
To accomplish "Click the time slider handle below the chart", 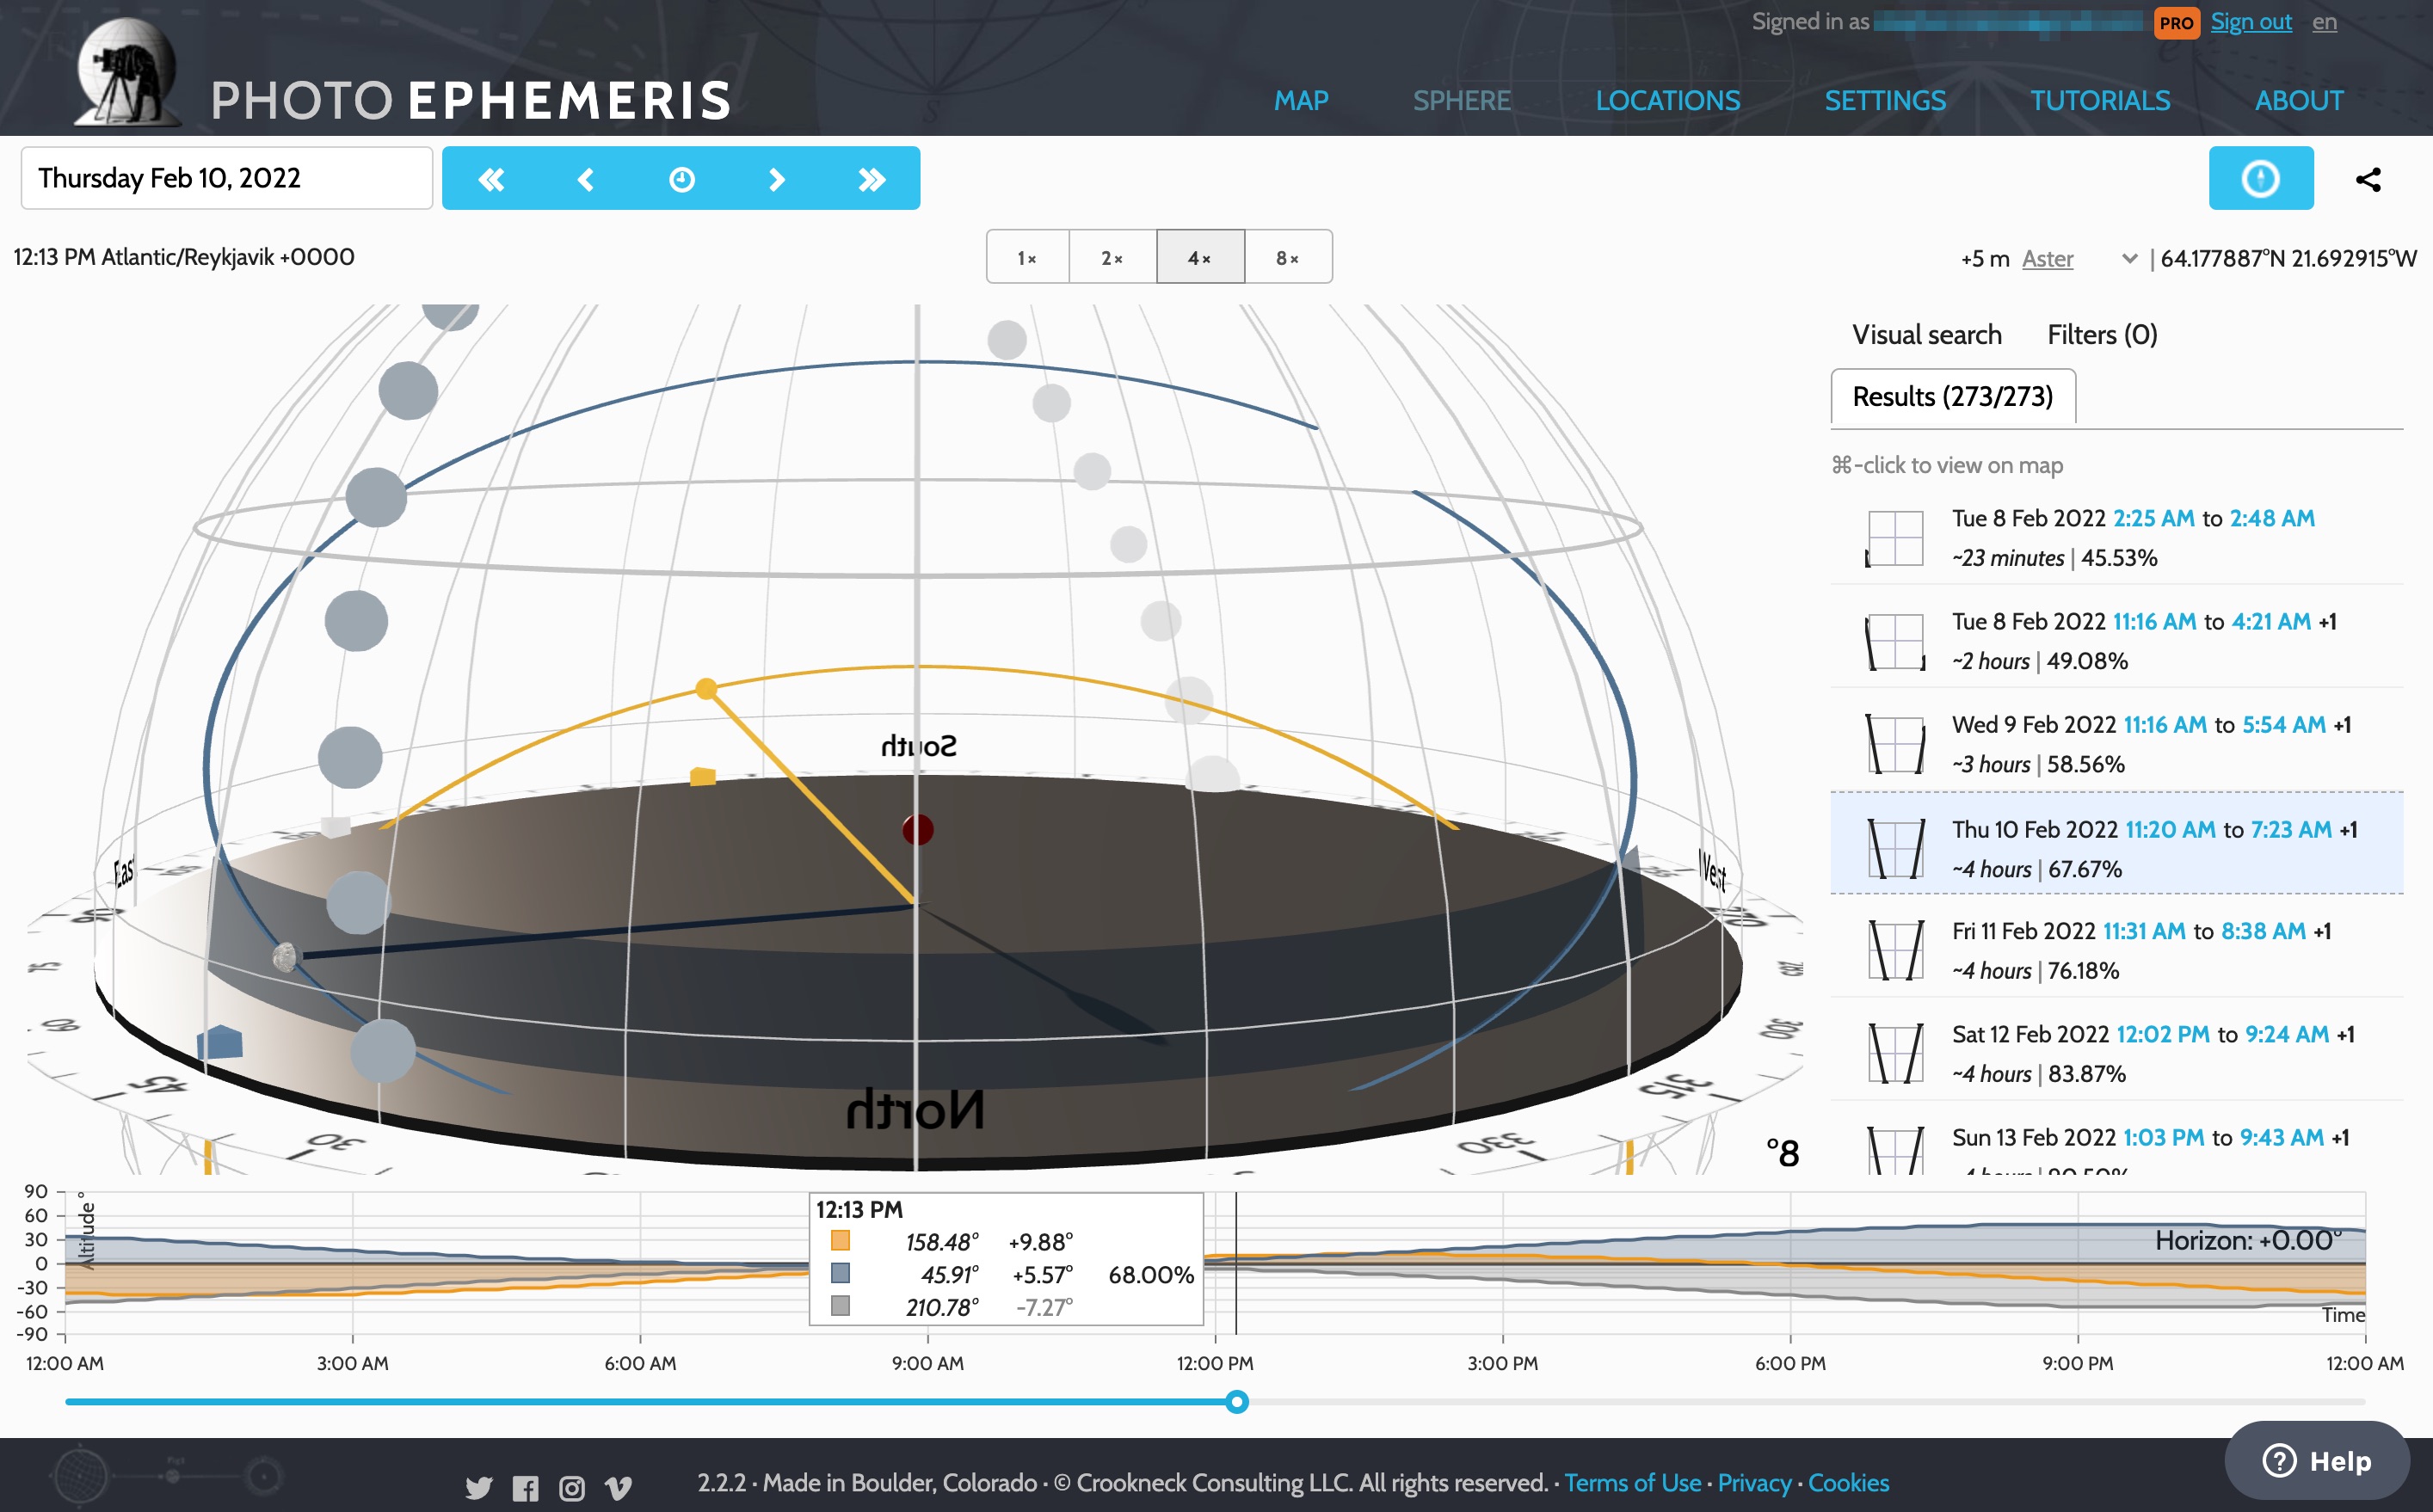I will coord(1238,1403).
